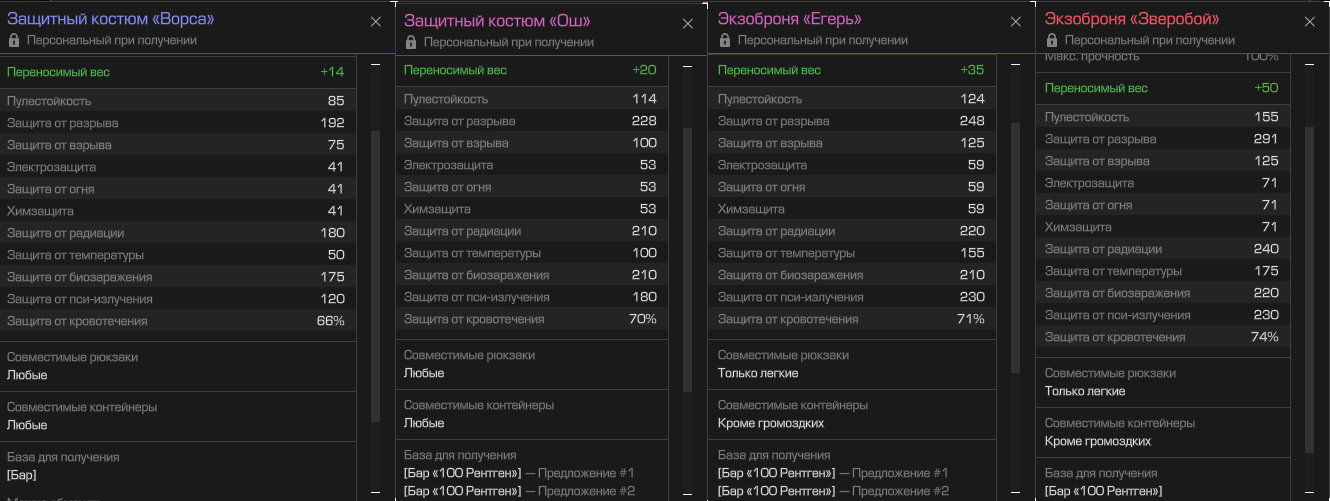
Task: Click Защита от разрыва value 228
Action: click(x=644, y=121)
